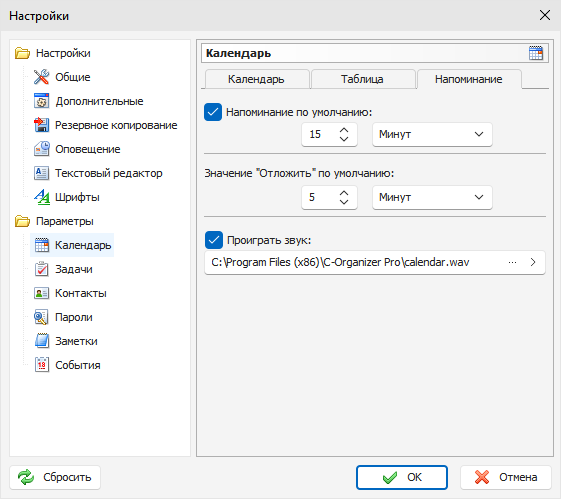Image resolution: width=561 pixels, height=499 pixels.
Task: Click the Календарь tree calendar icon
Action: (42, 245)
